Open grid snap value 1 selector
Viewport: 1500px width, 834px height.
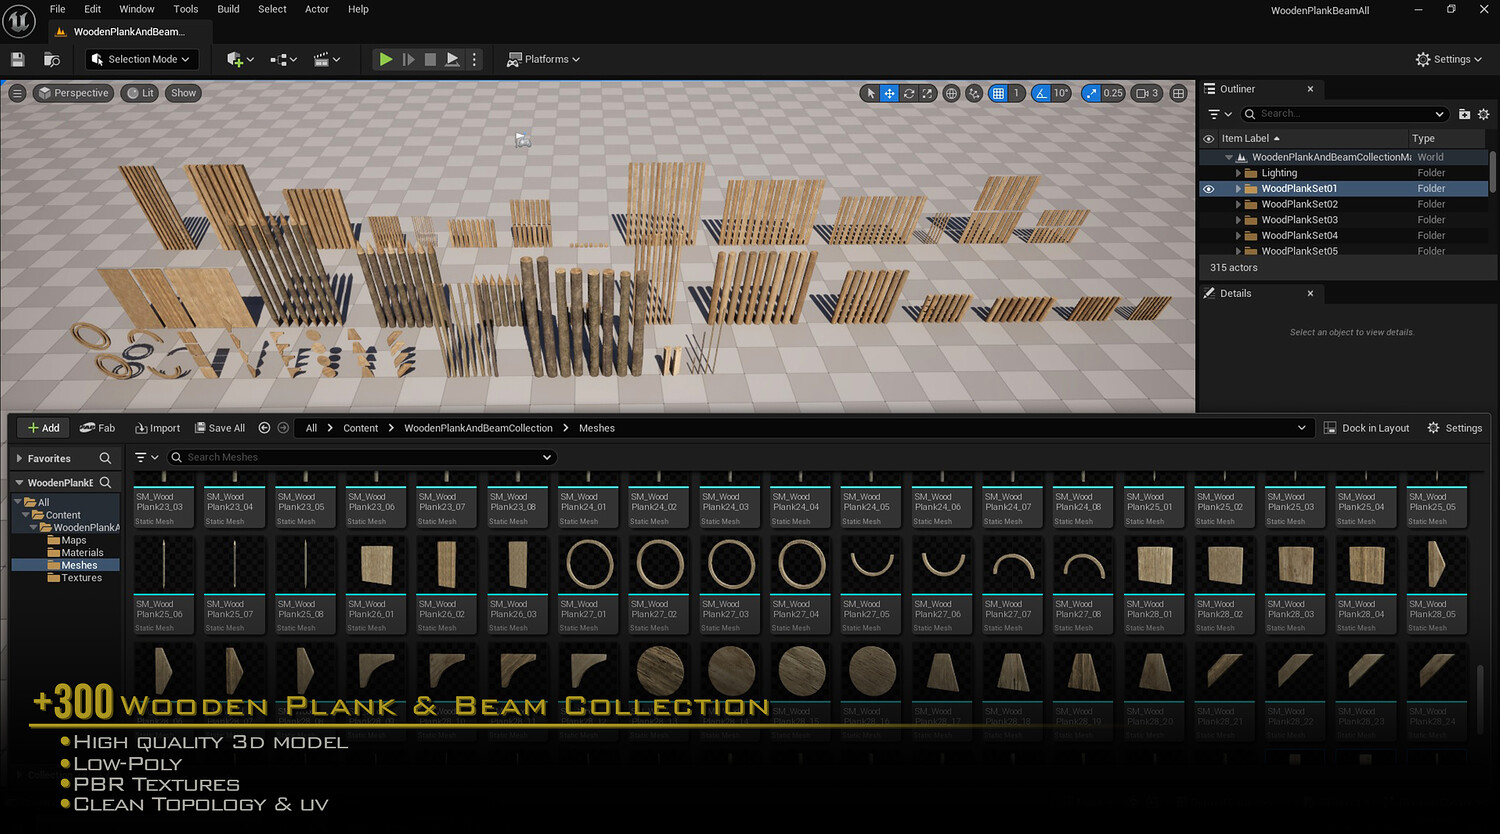tap(1016, 93)
